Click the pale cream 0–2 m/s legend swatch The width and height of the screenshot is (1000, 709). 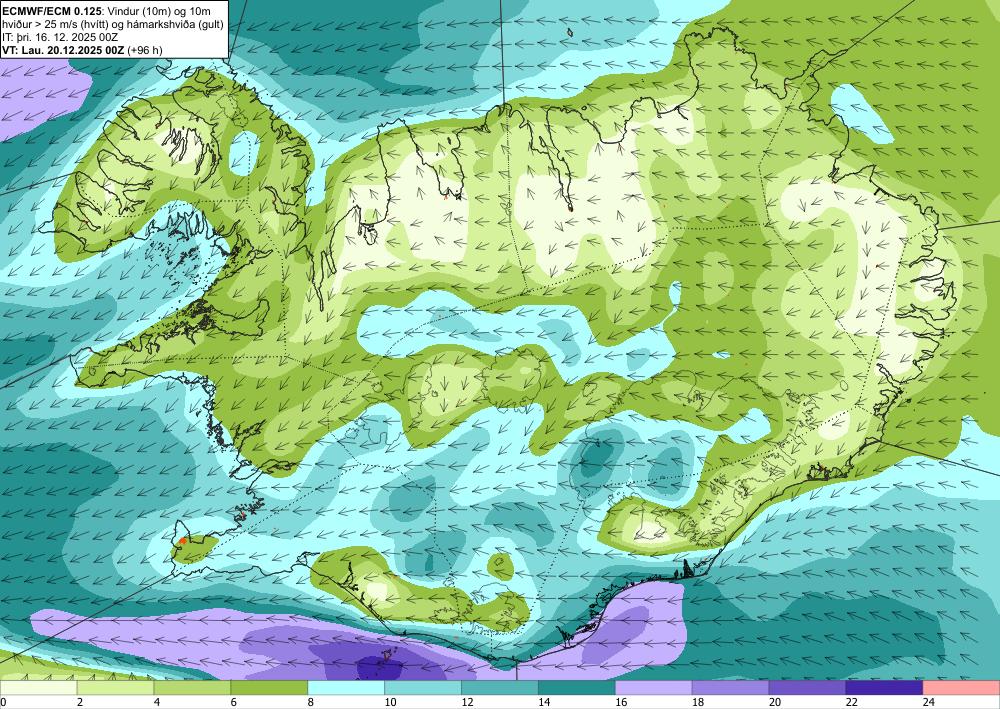click(38, 688)
